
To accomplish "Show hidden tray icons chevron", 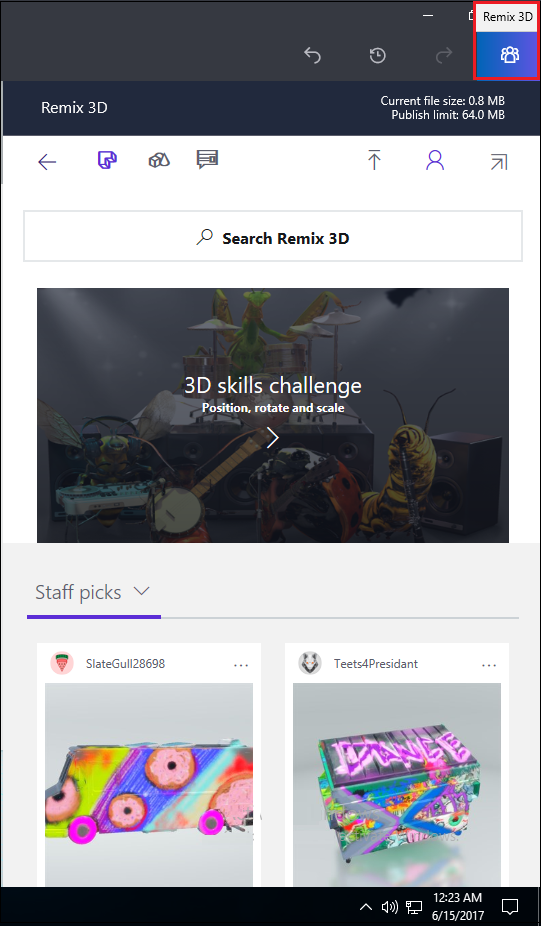I will pyautogui.click(x=366, y=907).
